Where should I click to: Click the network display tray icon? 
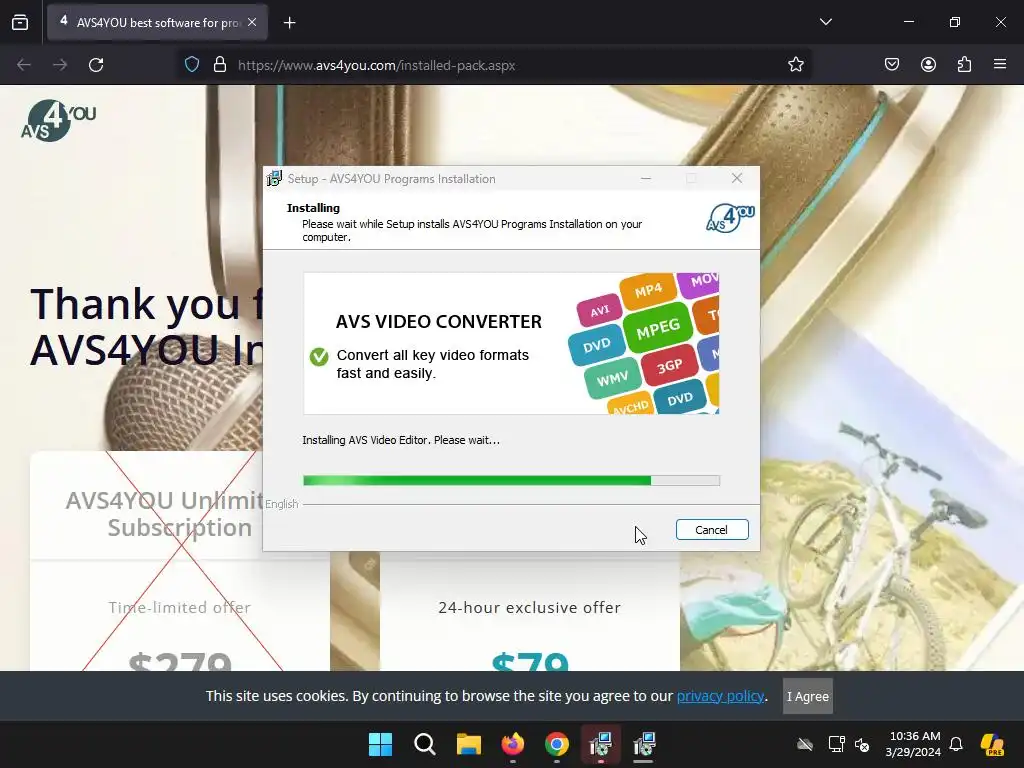pyautogui.click(x=837, y=744)
